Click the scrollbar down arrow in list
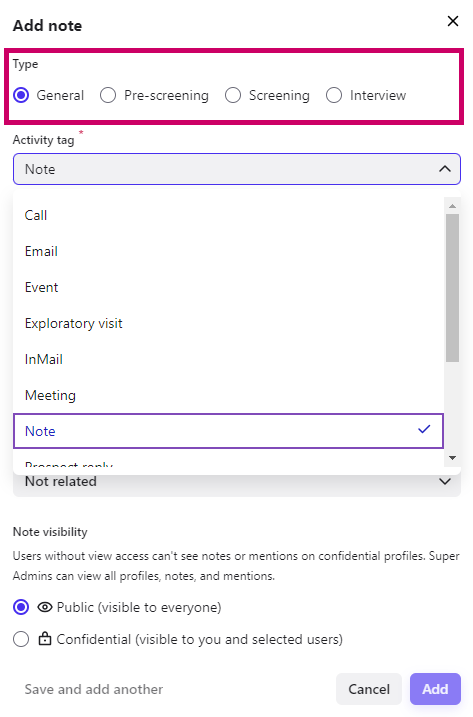Viewport: 473px width, 717px height. pyautogui.click(x=452, y=458)
